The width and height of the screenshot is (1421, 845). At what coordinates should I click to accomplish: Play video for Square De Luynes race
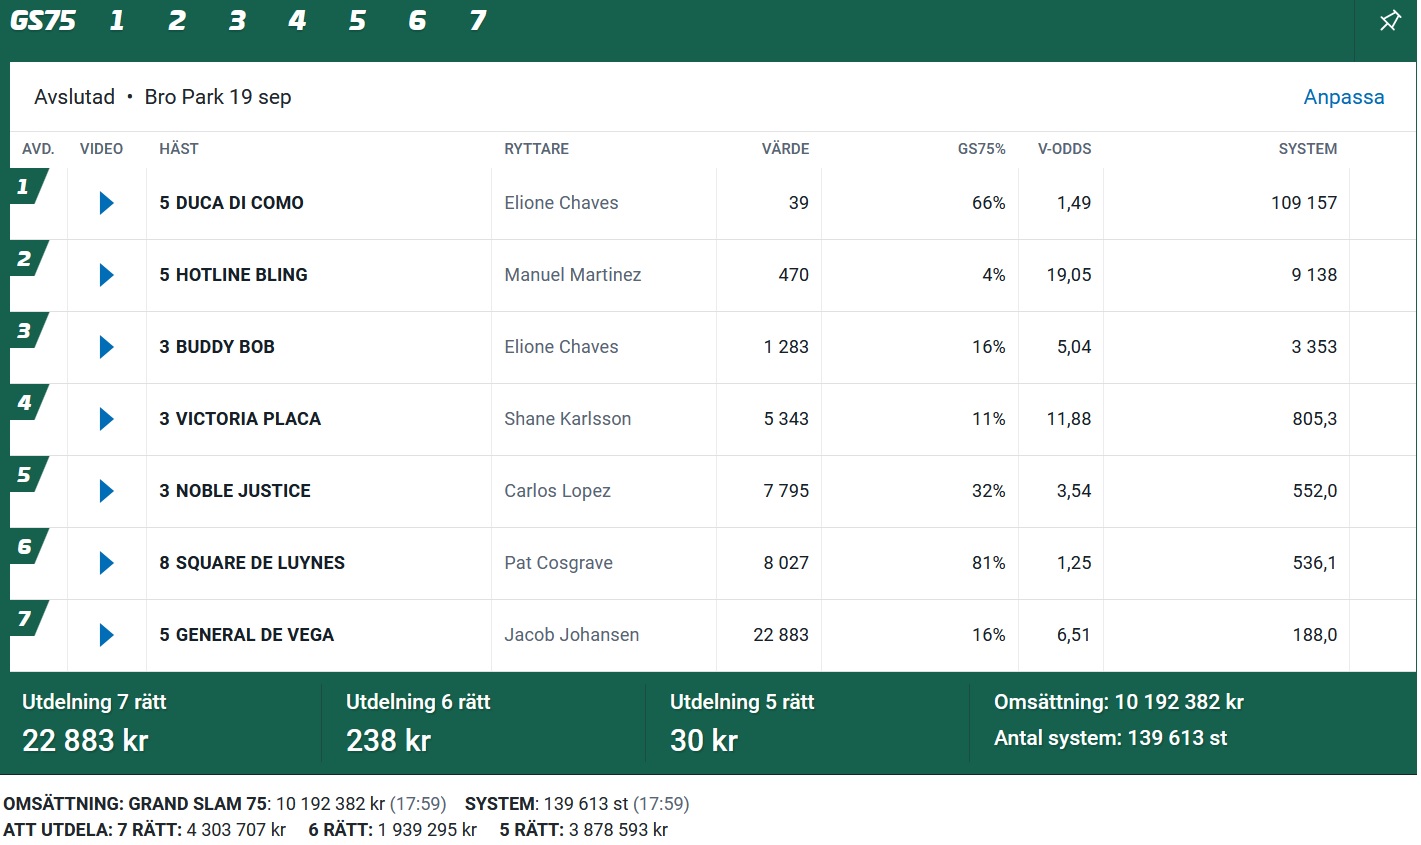pyautogui.click(x=107, y=563)
